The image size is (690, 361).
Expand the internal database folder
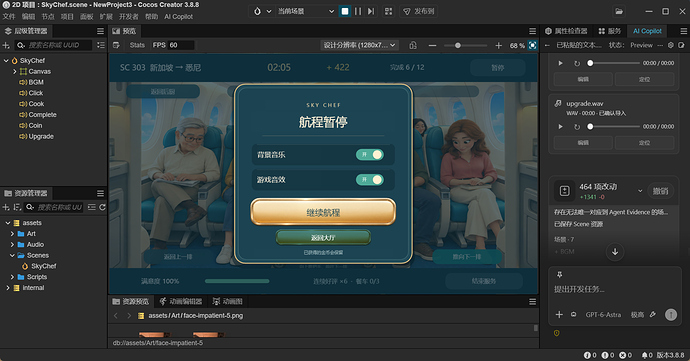(x=7, y=288)
